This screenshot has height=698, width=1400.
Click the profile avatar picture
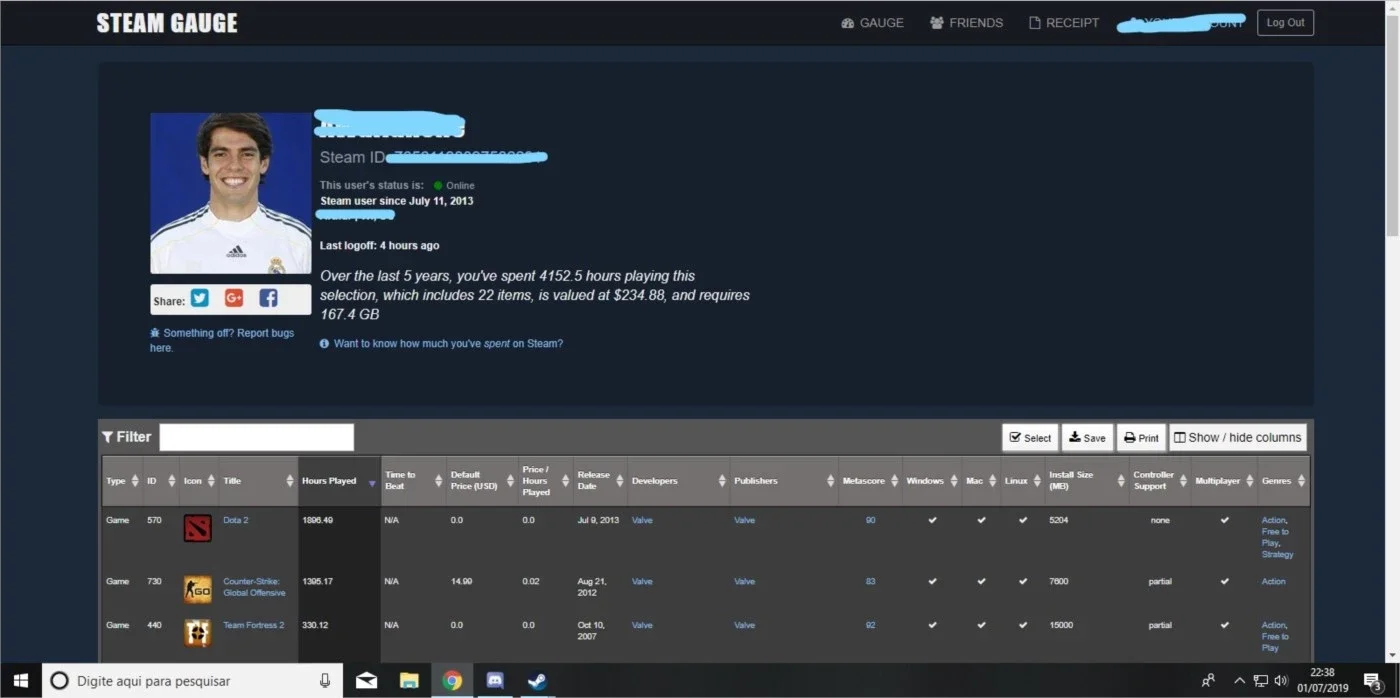click(x=231, y=193)
